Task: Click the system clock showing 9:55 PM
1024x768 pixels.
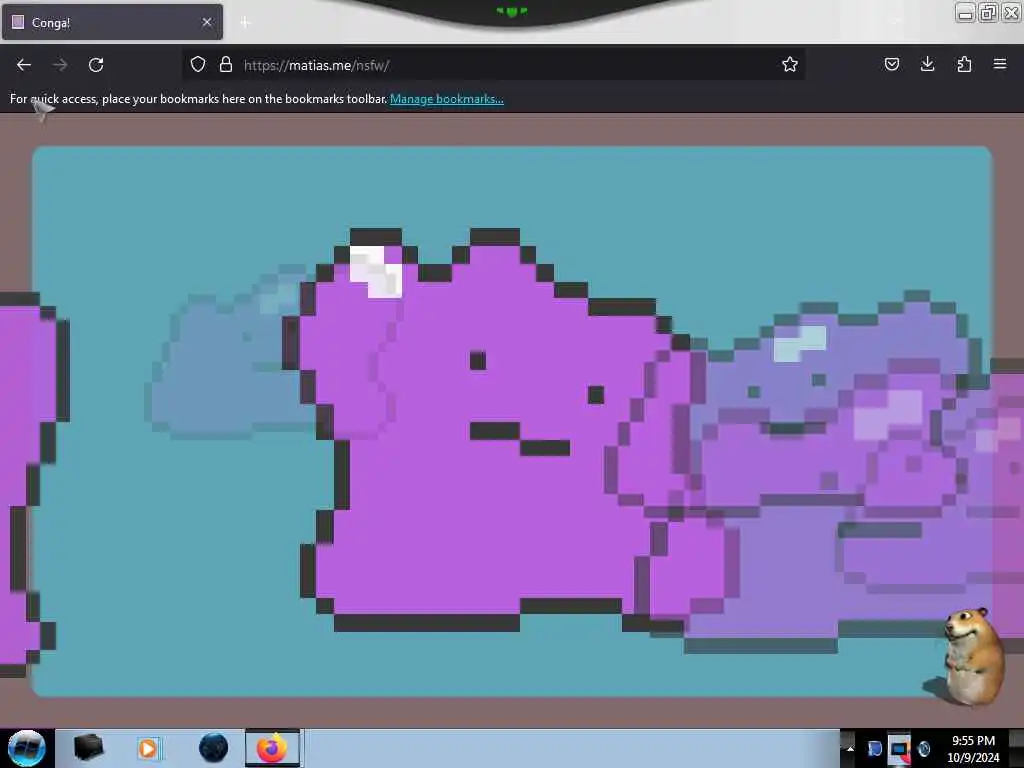Action: 973,749
